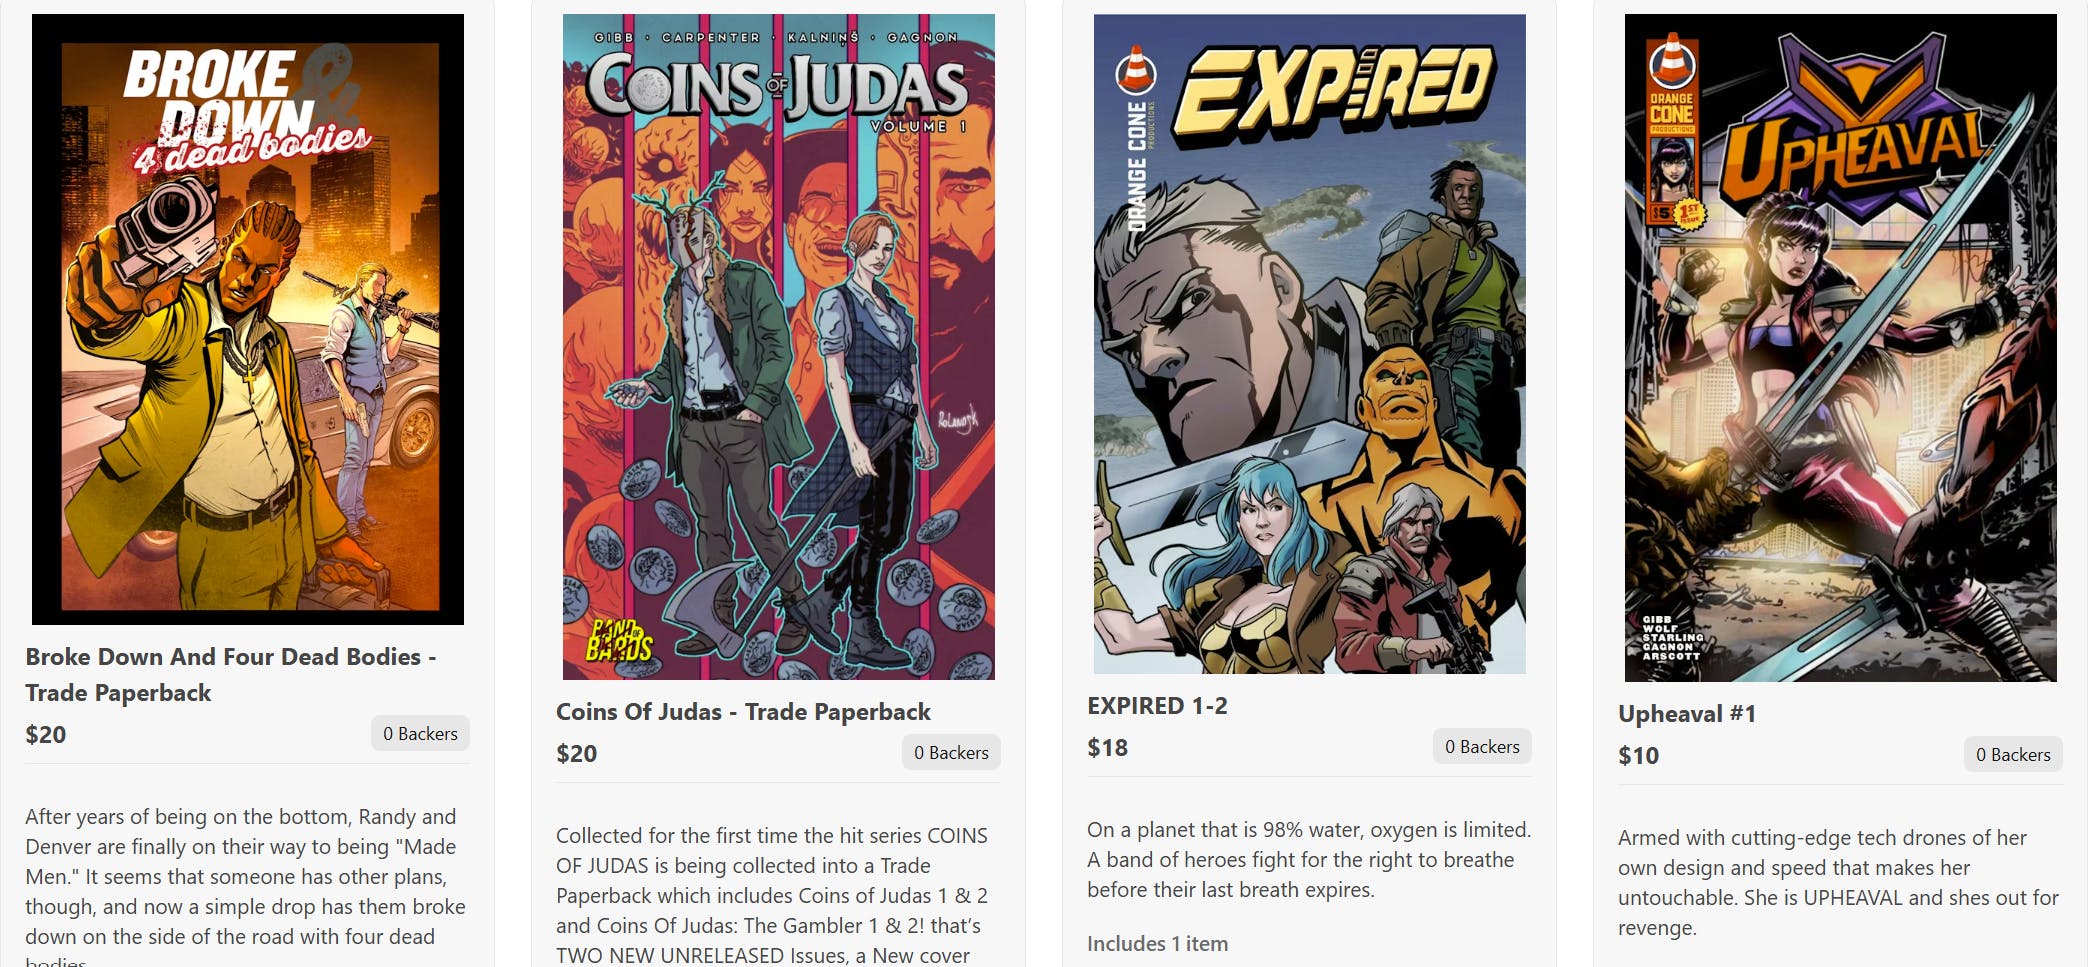Open the EXPIRED 1-2 reward title

tap(1157, 706)
